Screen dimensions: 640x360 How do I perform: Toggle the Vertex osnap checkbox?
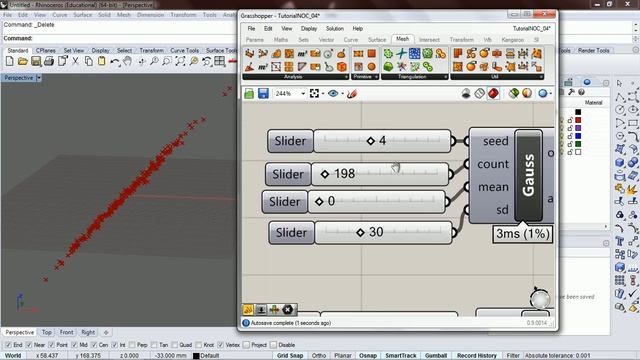[221, 345]
